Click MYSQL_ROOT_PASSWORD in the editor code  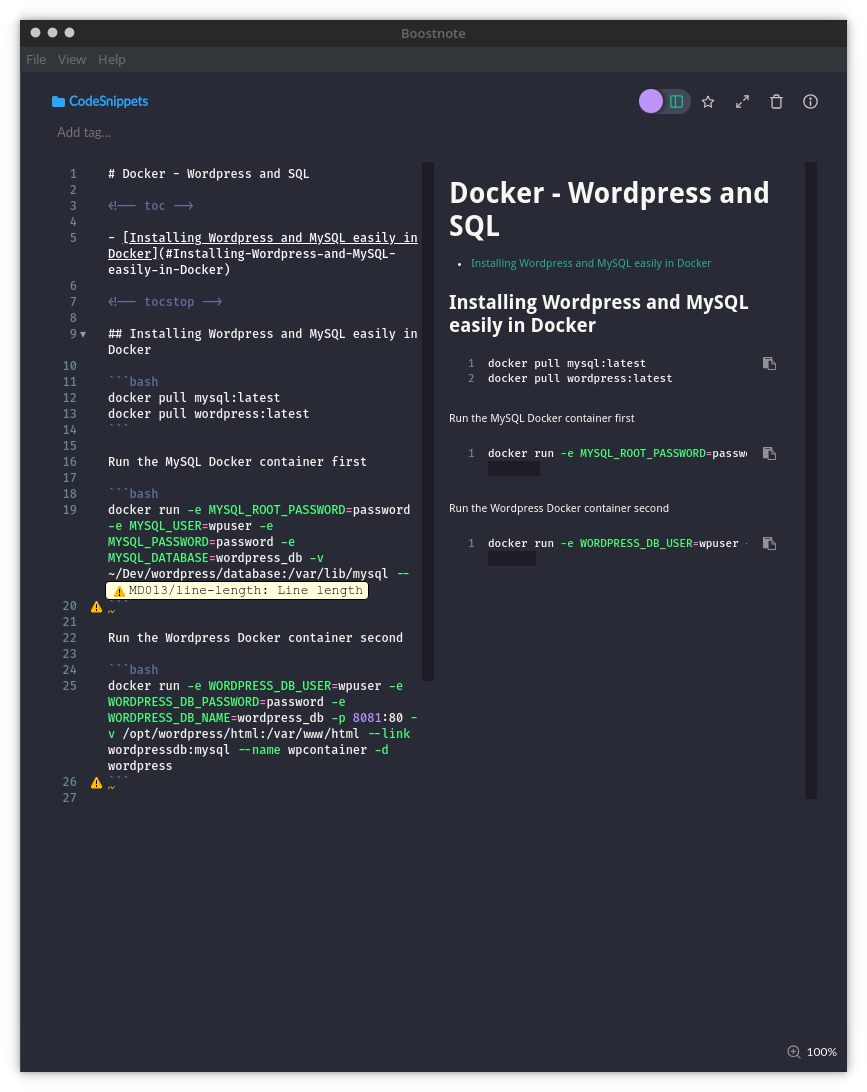point(277,510)
